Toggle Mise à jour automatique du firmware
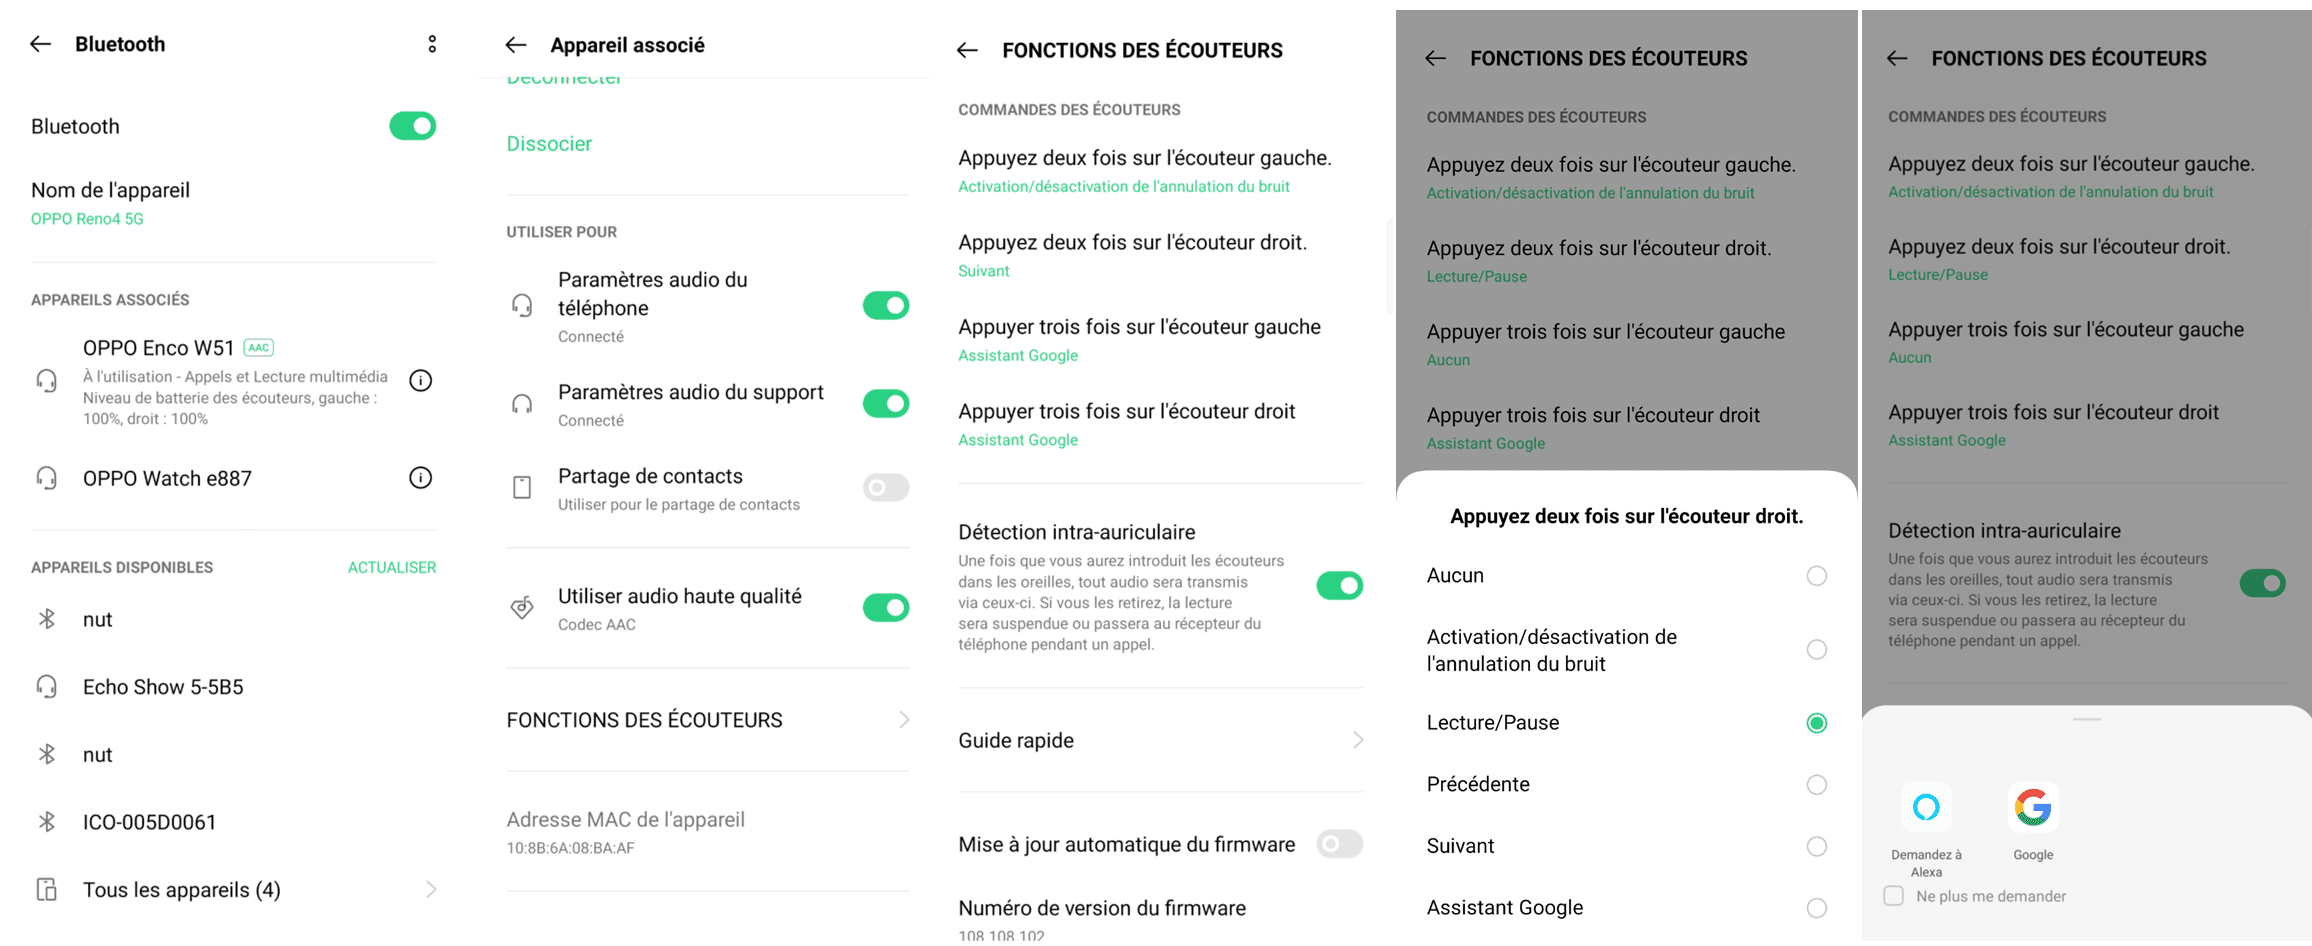Viewport: 2312px width, 946px height. (x=1339, y=845)
